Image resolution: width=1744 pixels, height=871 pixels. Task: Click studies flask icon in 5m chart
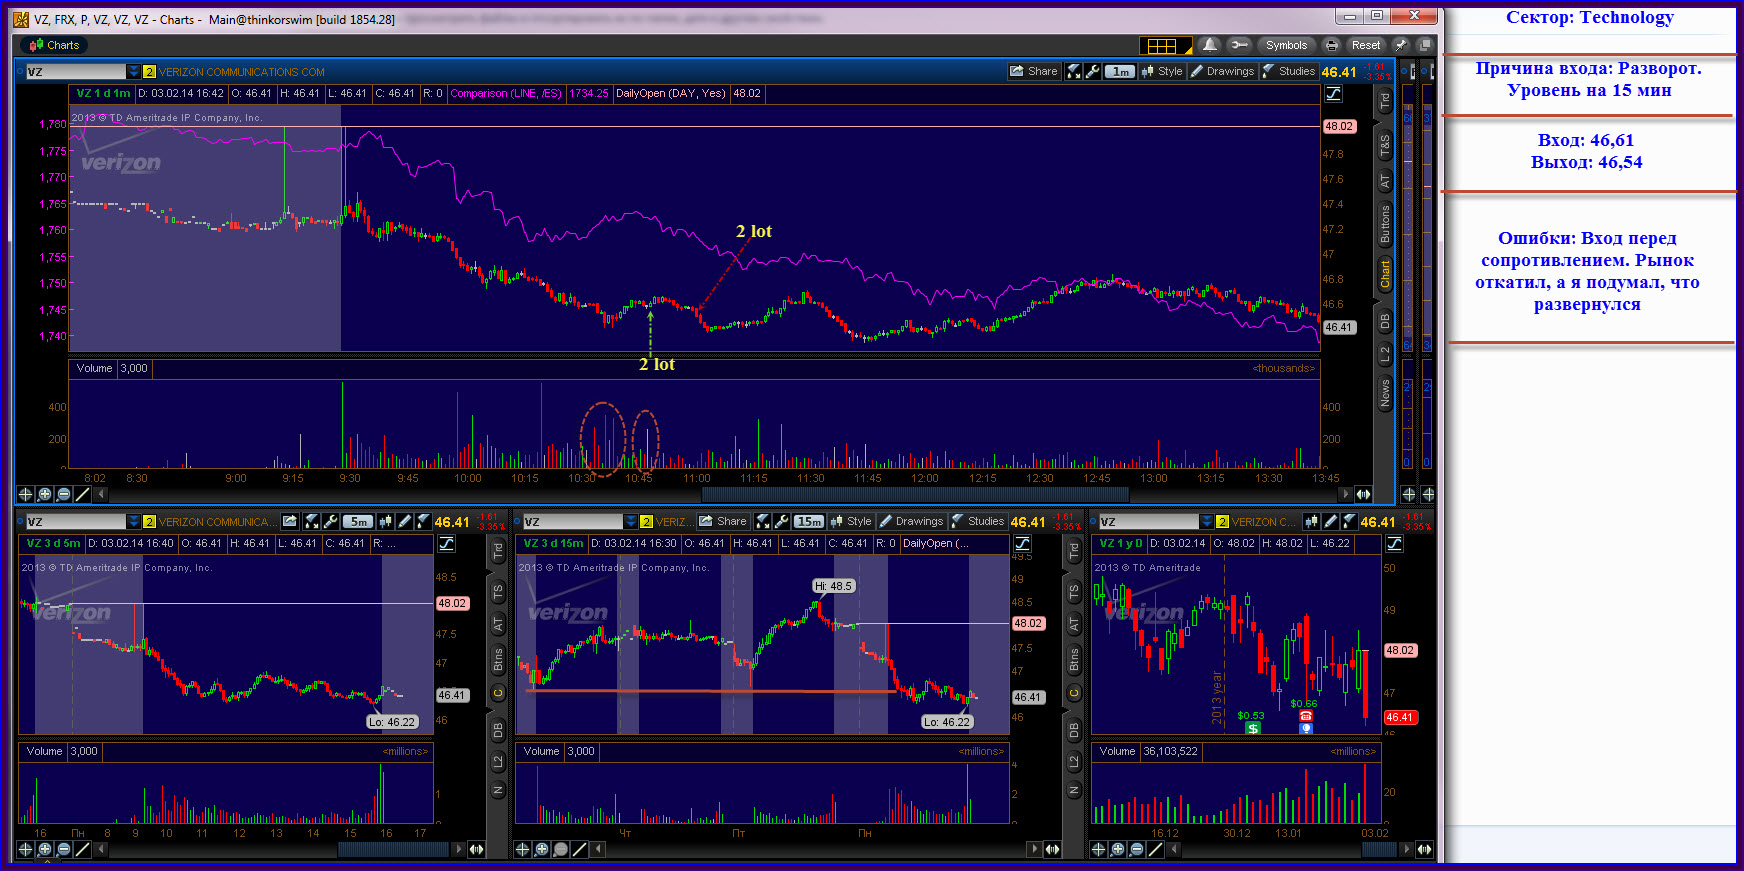[423, 521]
